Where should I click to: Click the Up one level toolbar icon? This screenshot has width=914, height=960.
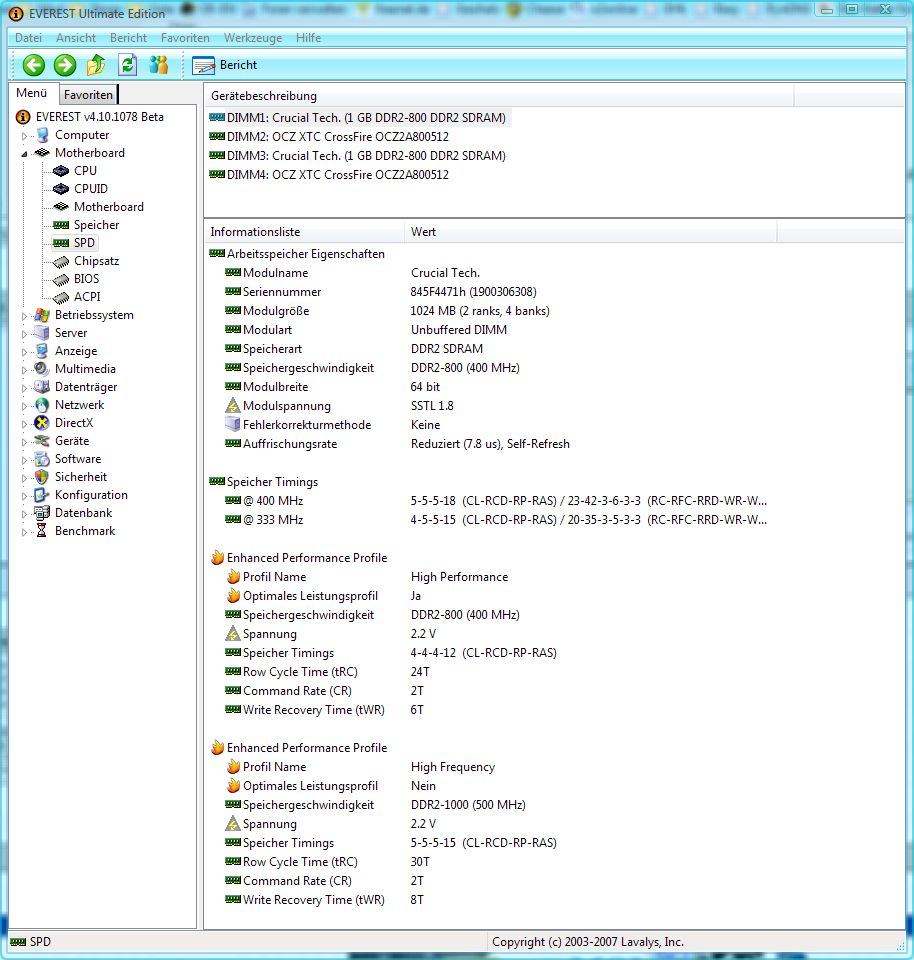point(96,65)
